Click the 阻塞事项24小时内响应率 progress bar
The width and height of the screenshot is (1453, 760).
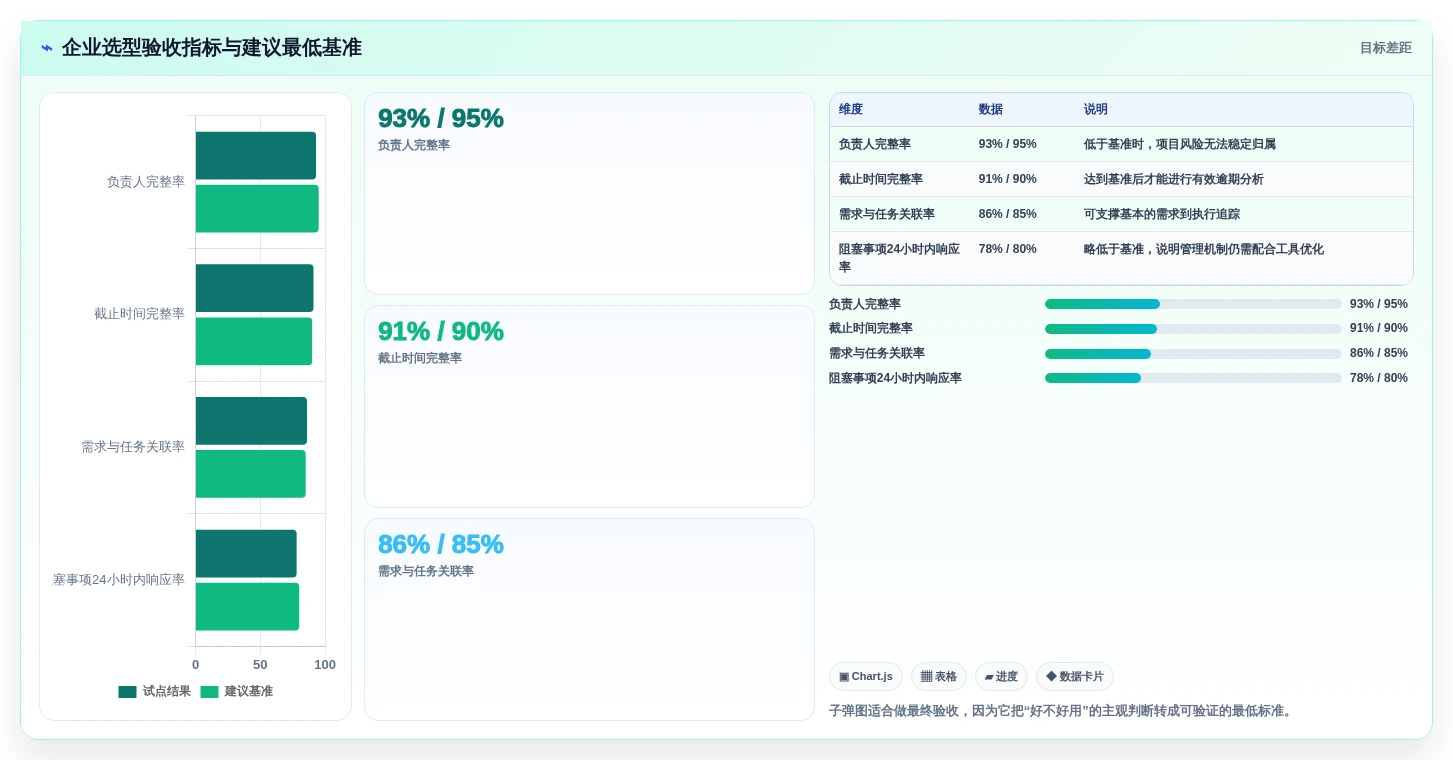[1193, 378]
